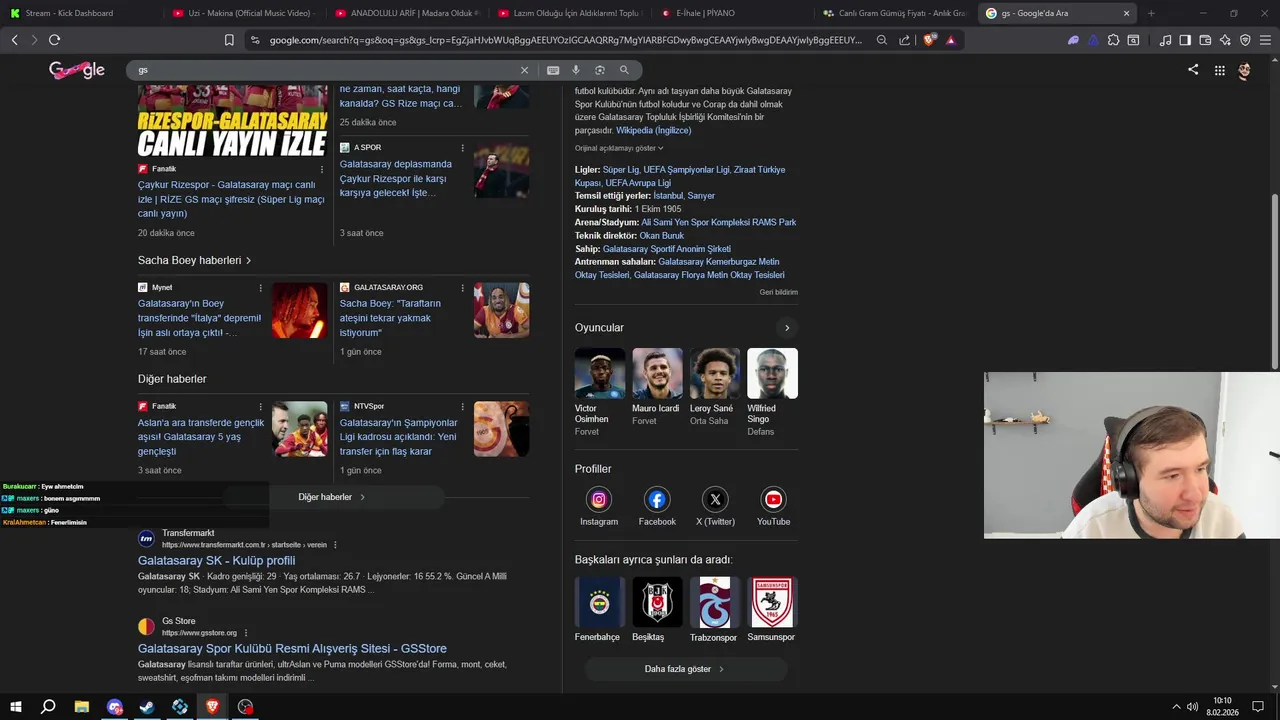Image resolution: width=1280 pixels, height=720 pixels.
Task: Open Brave Rewards triangle icon
Action: (x=950, y=40)
